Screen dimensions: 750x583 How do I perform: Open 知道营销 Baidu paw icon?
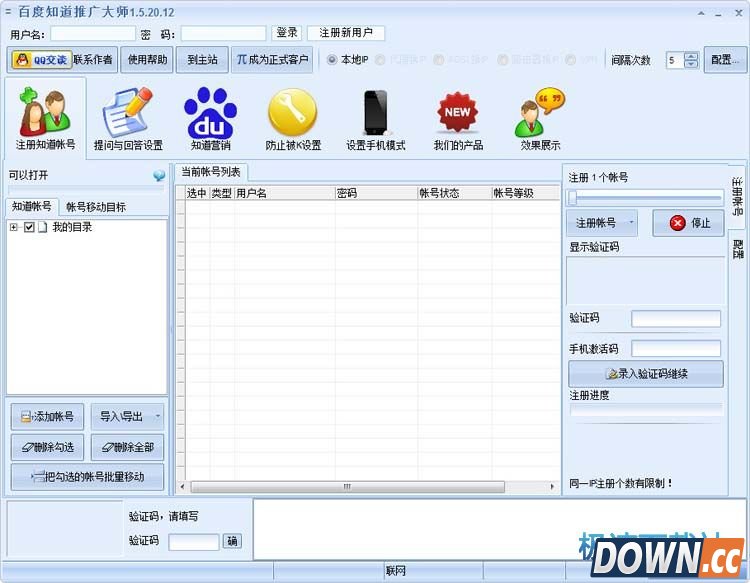tap(210, 113)
